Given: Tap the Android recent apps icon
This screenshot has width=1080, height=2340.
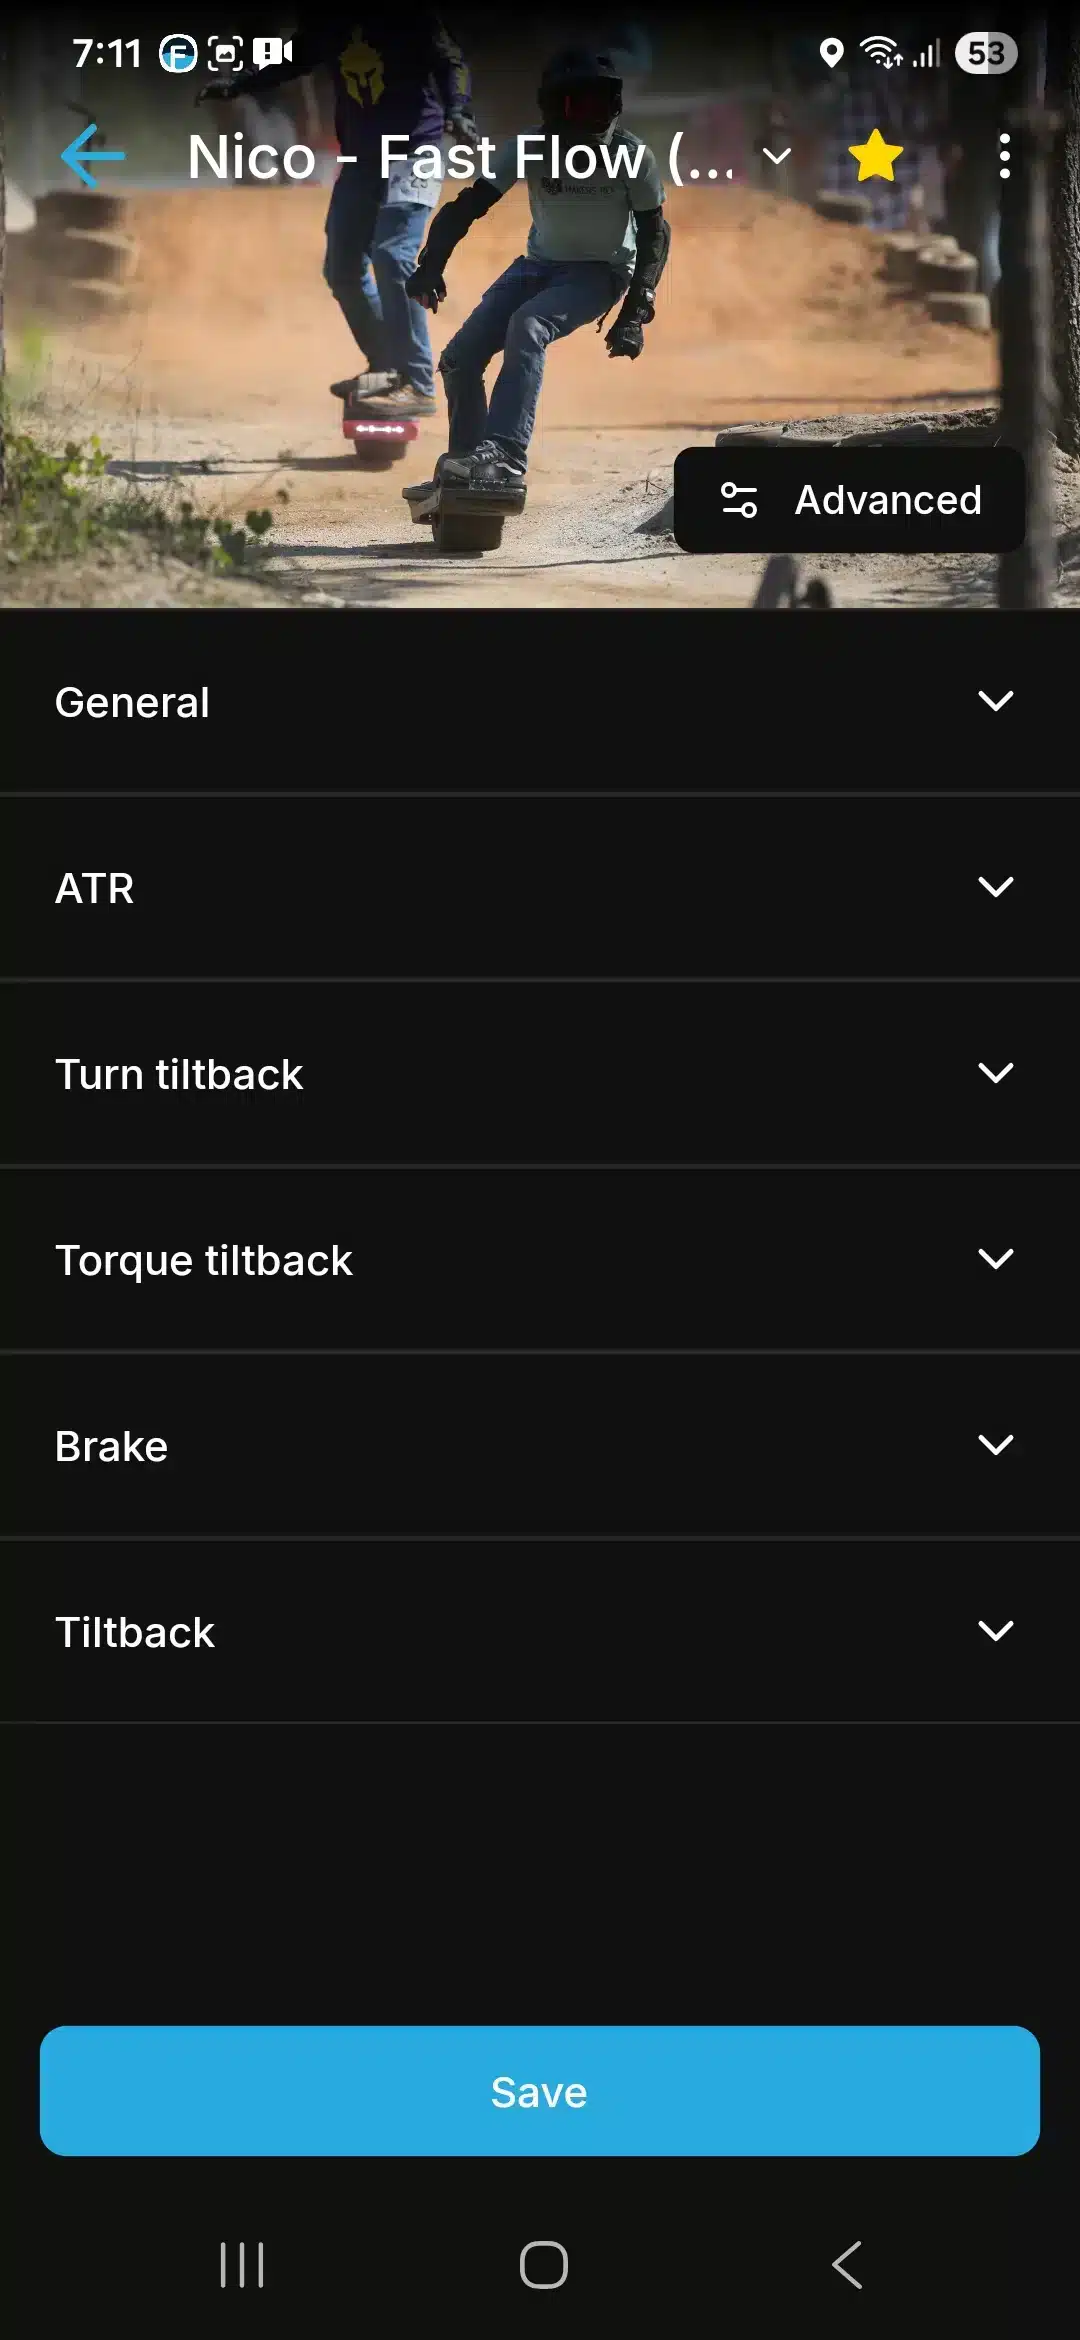Looking at the screenshot, I should (x=242, y=2265).
